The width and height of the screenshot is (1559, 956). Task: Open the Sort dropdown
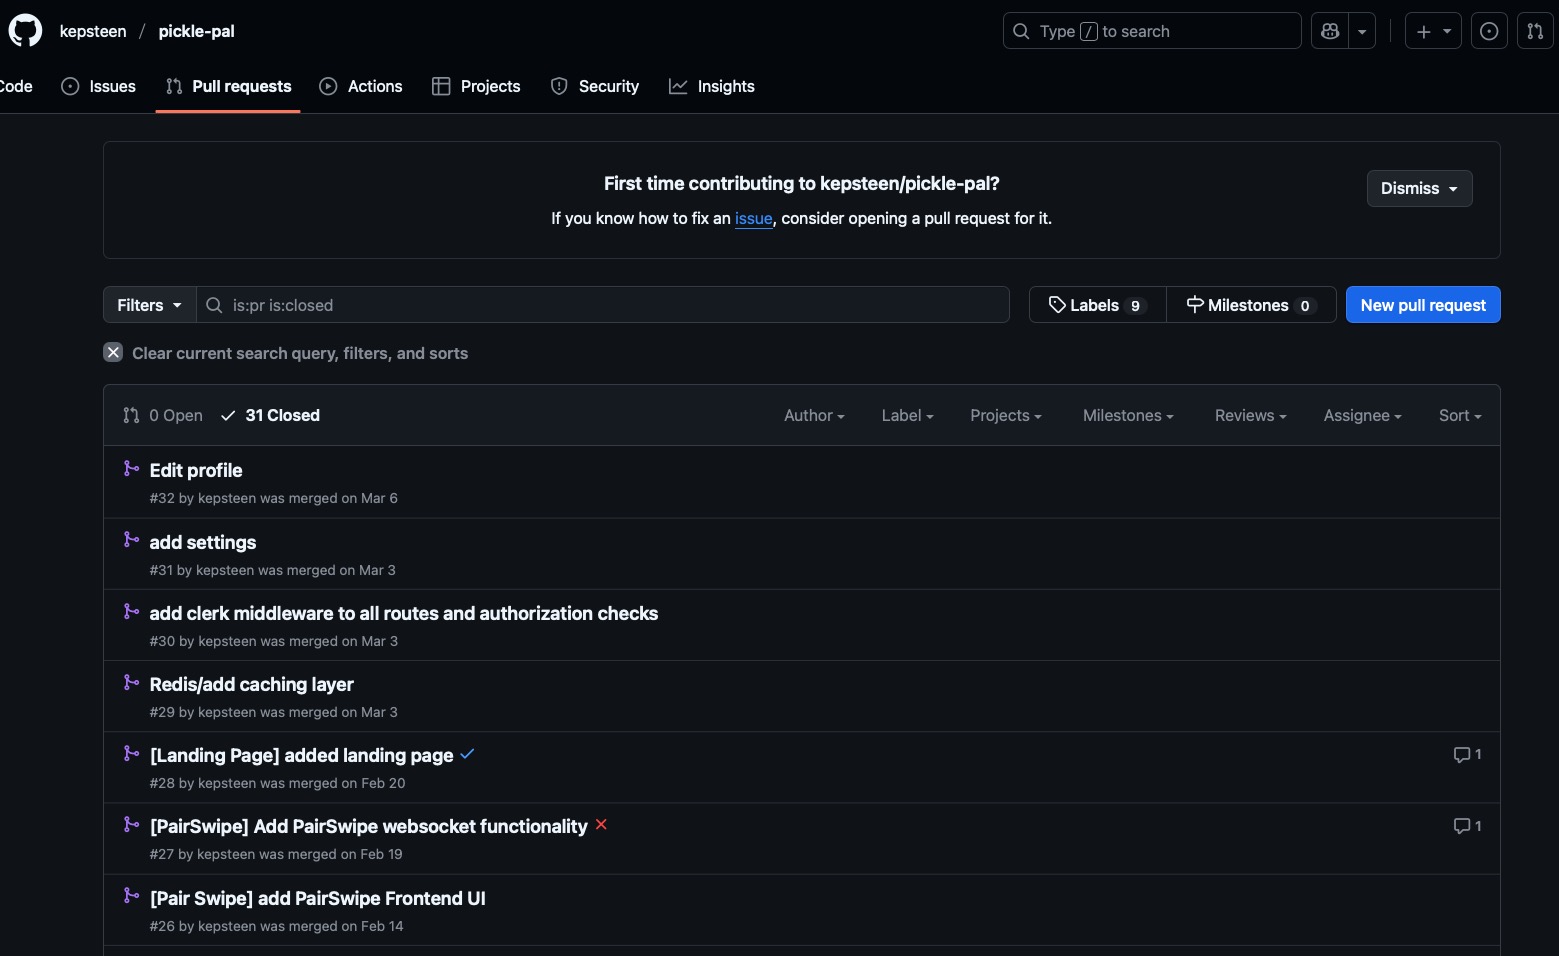point(1459,415)
